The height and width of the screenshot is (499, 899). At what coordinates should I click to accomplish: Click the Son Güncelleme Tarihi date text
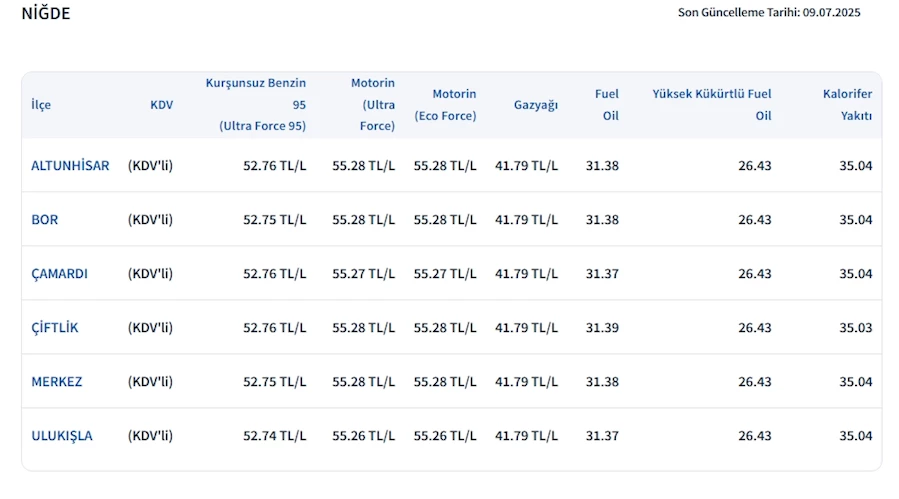tap(769, 13)
